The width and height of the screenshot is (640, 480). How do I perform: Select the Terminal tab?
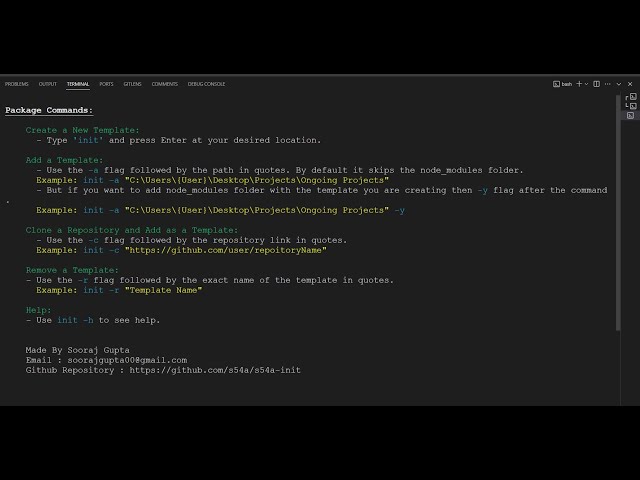(78, 84)
